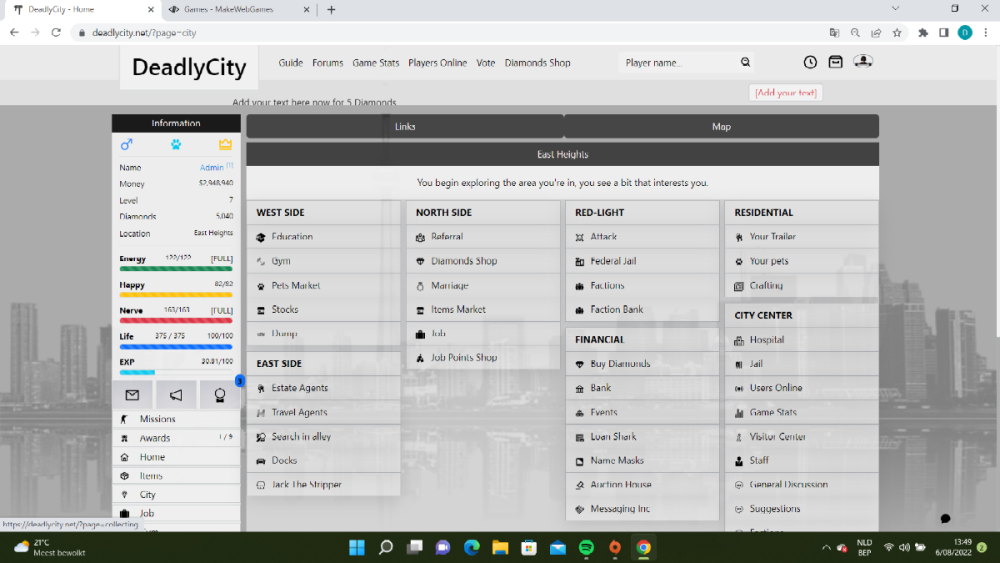Image resolution: width=1000 pixels, height=563 pixels.
Task: Switch to the Map tab
Action: (721, 127)
